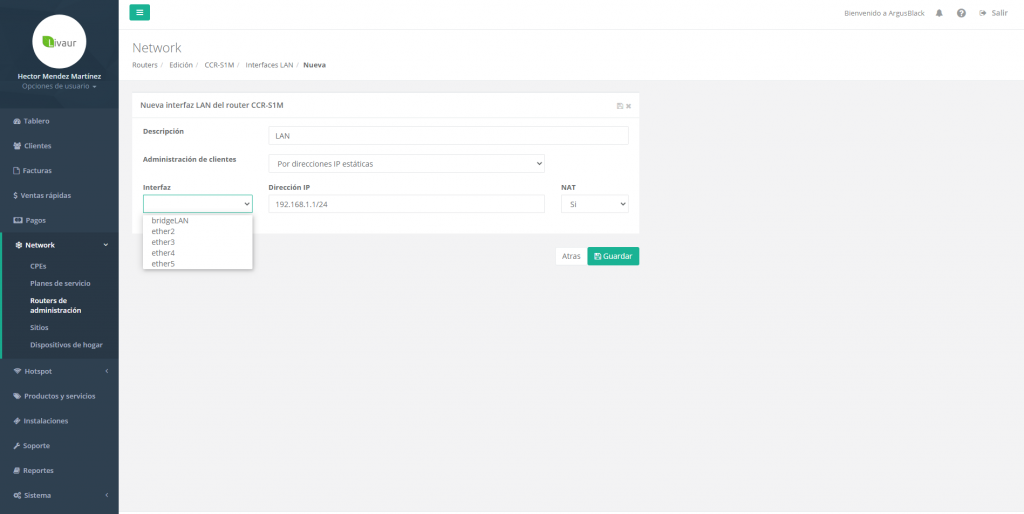Navigate to Edición breadcrumb
The width and height of the screenshot is (1024, 514).
181,65
